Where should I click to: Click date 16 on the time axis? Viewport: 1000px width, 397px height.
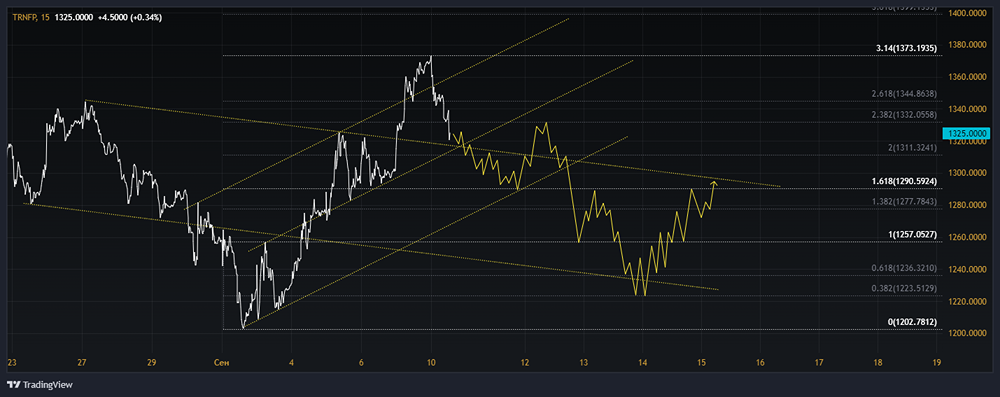coord(760,363)
